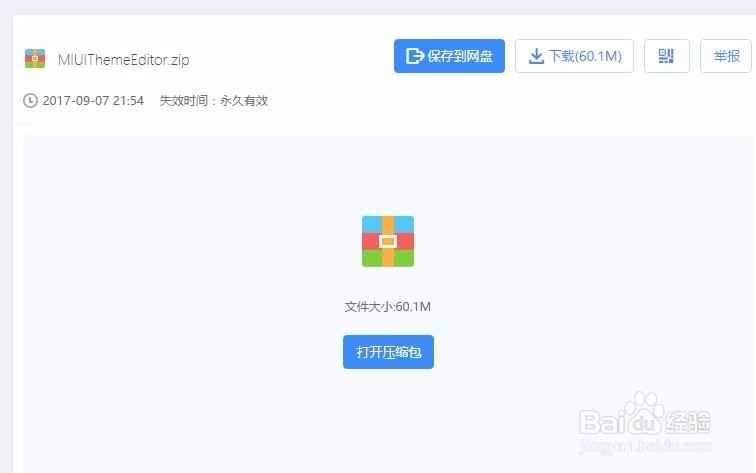Image resolution: width=756 pixels, height=473 pixels.
Task: Click the small zip icon beside MIUIThemeEditor.zip
Action: (35, 59)
